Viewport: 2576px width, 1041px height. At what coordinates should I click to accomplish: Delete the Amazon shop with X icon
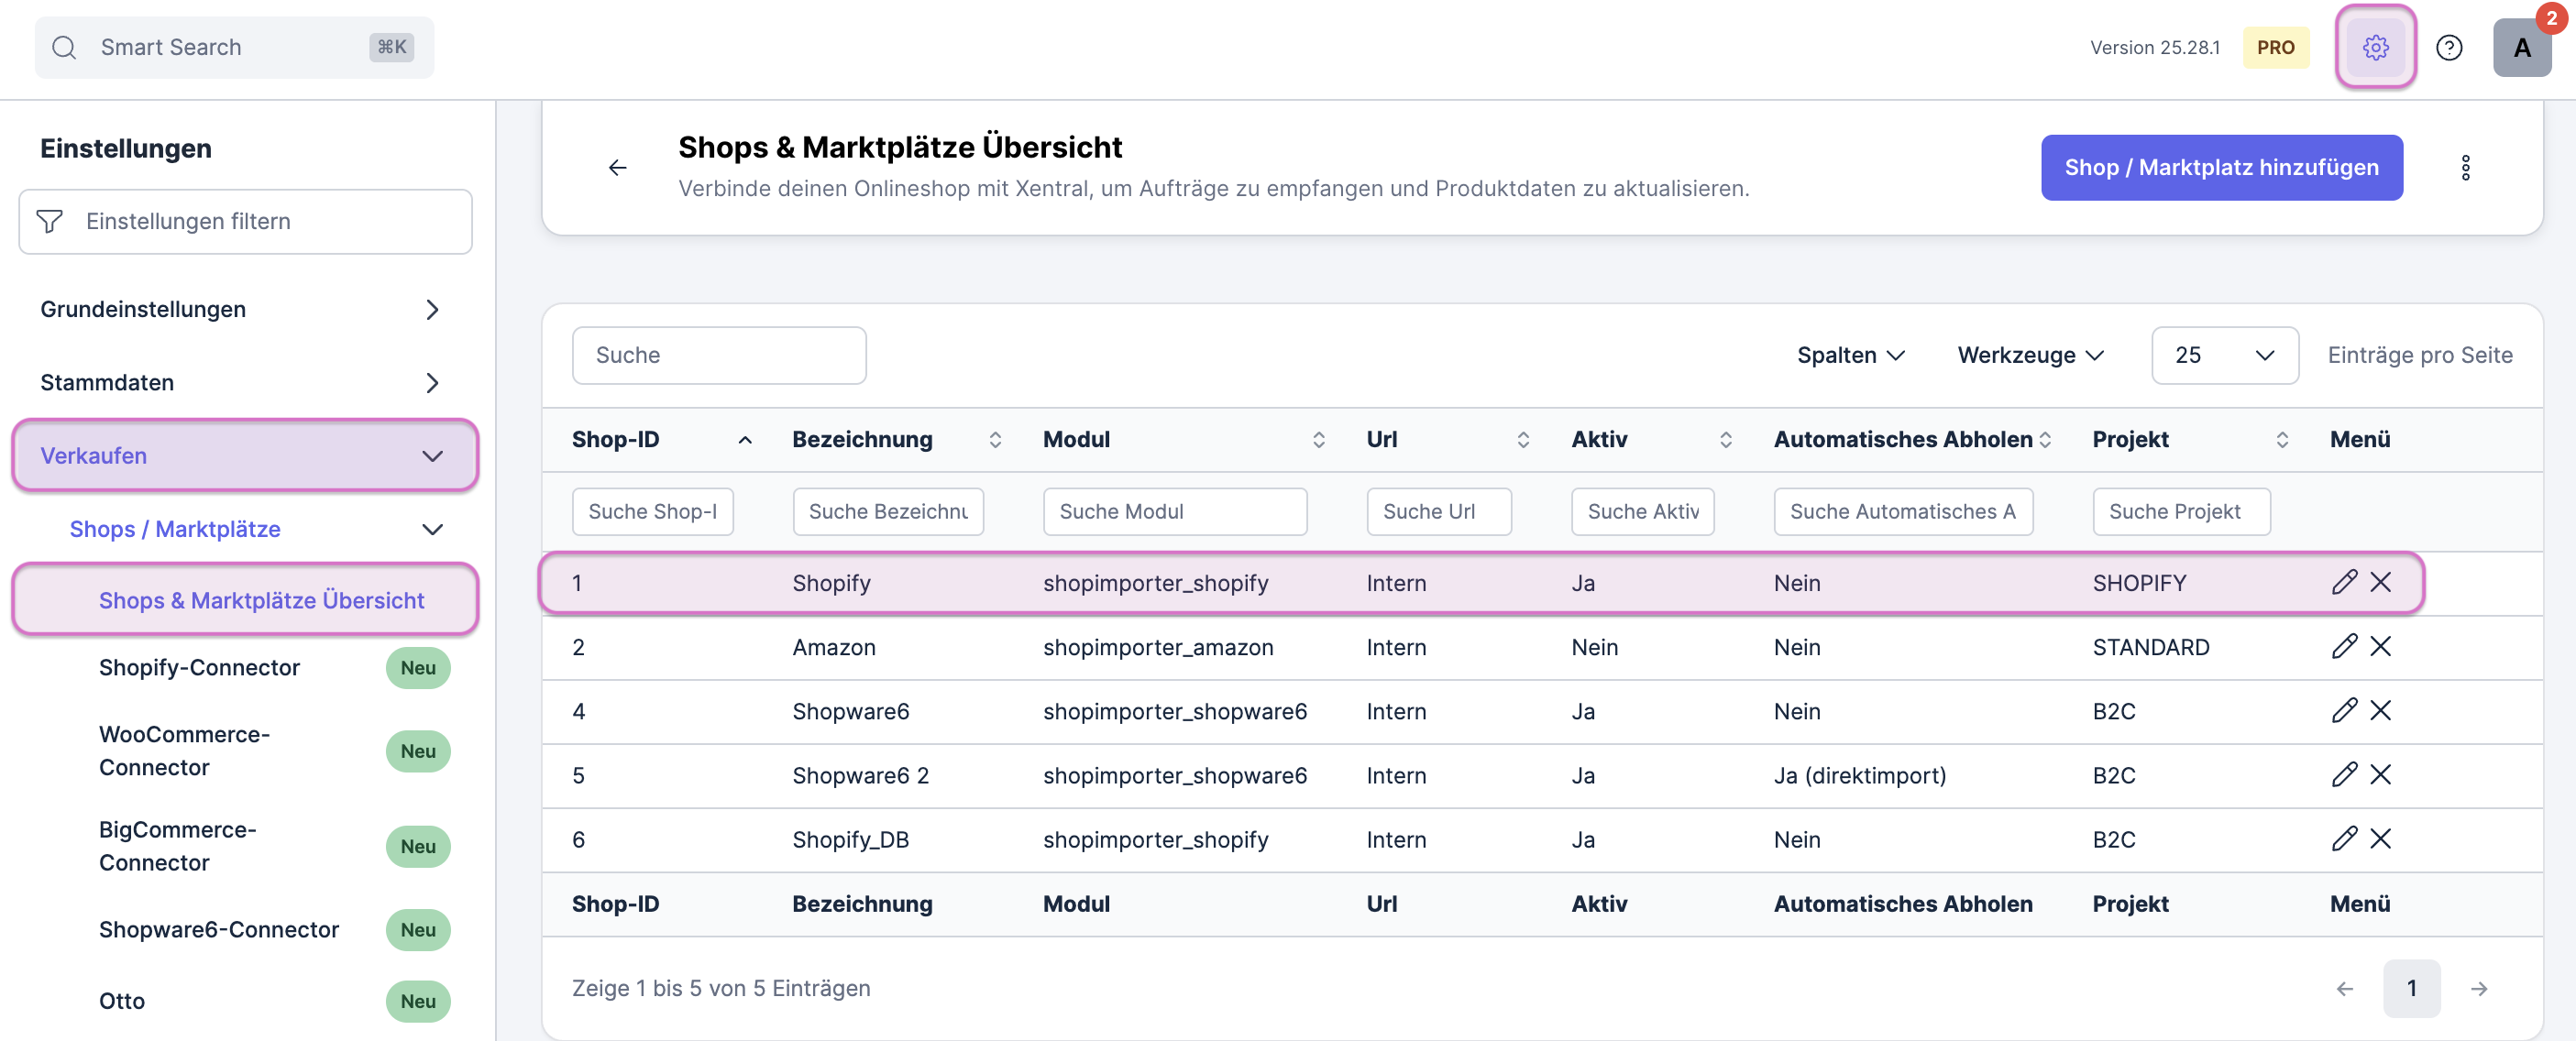point(2381,646)
